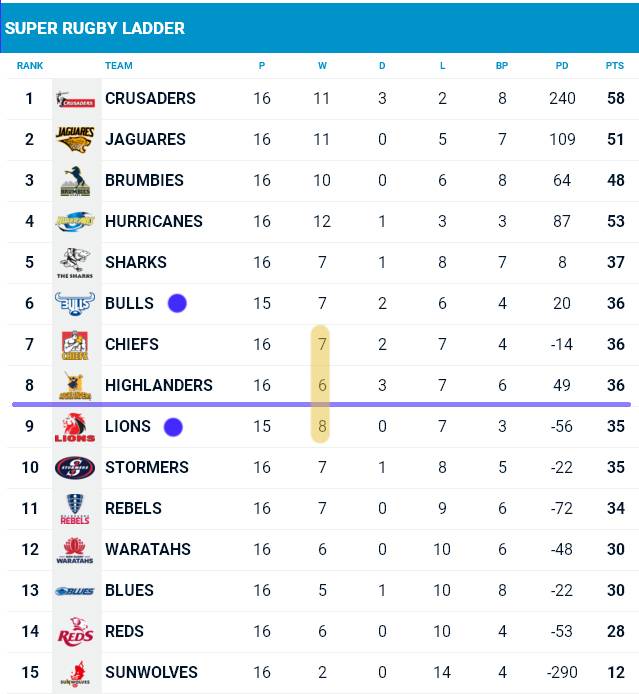Image resolution: width=639 pixels, height=694 pixels.
Task: Select the Bulls team logo
Action: (x=75, y=304)
